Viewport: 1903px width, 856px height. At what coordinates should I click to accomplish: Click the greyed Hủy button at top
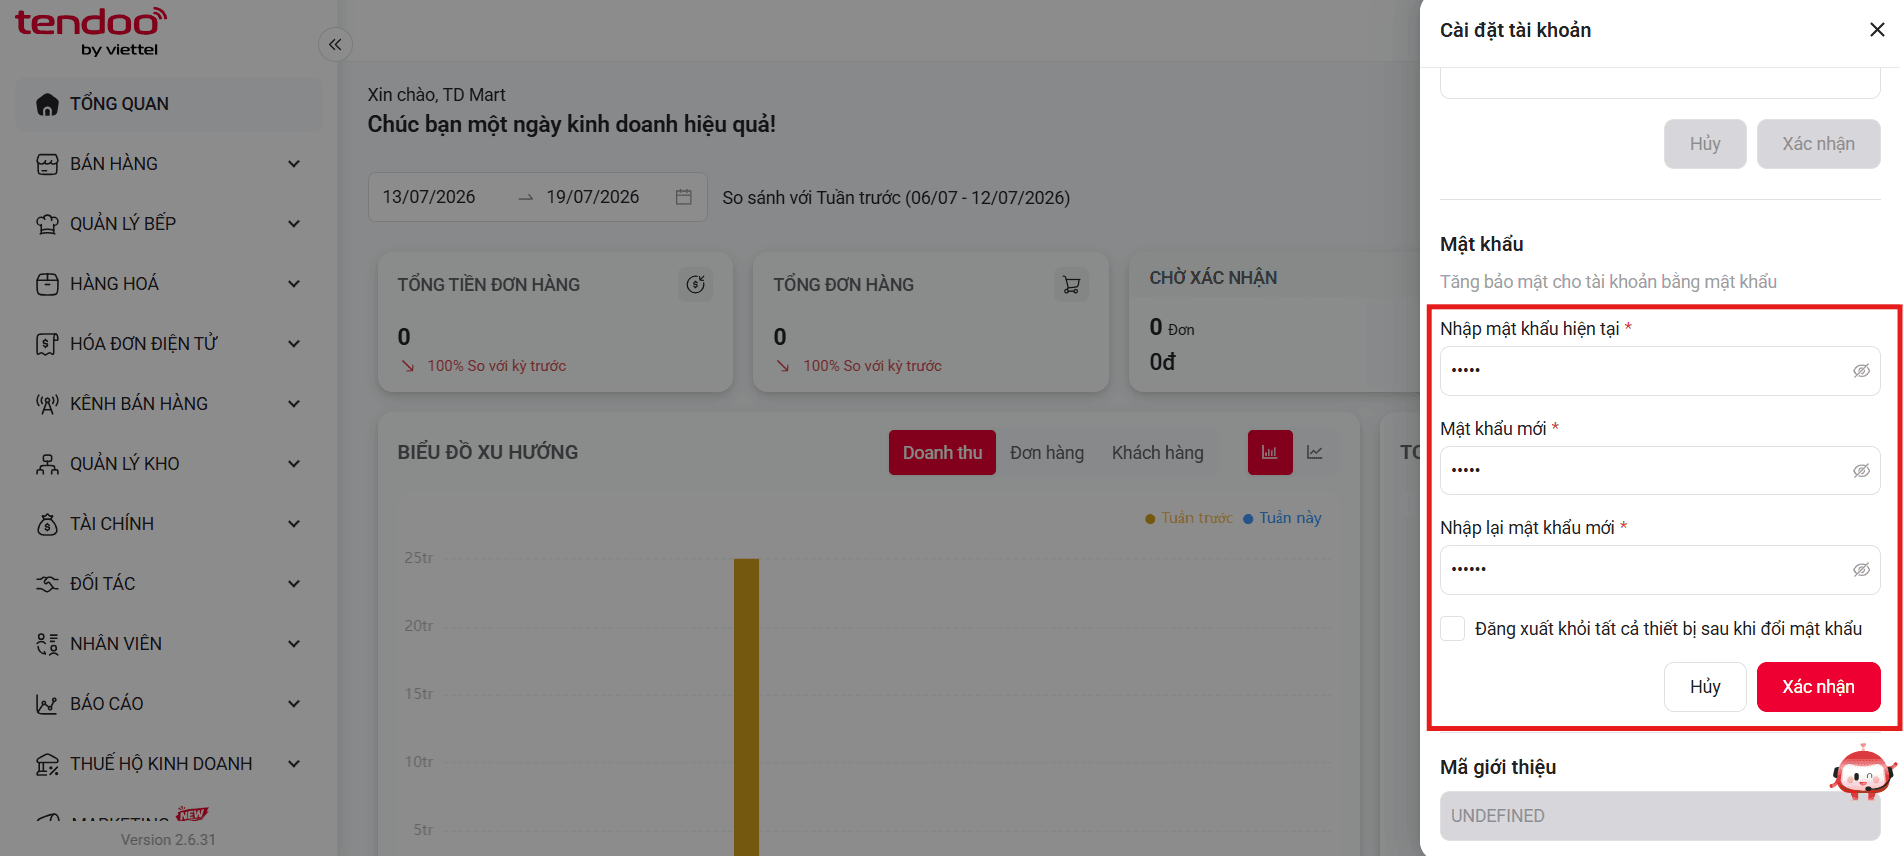tap(1705, 144)
